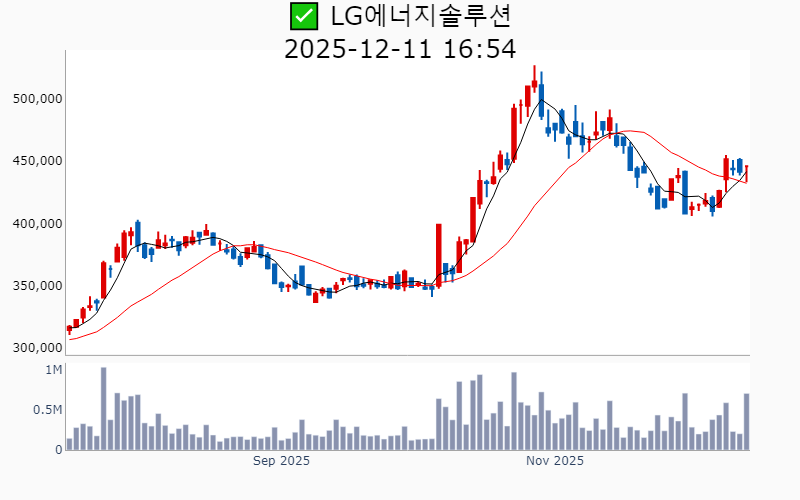Viewport: 800px width, 500px height.
Task: Click the last candlestick at right edge
Action: pos(746,173)
